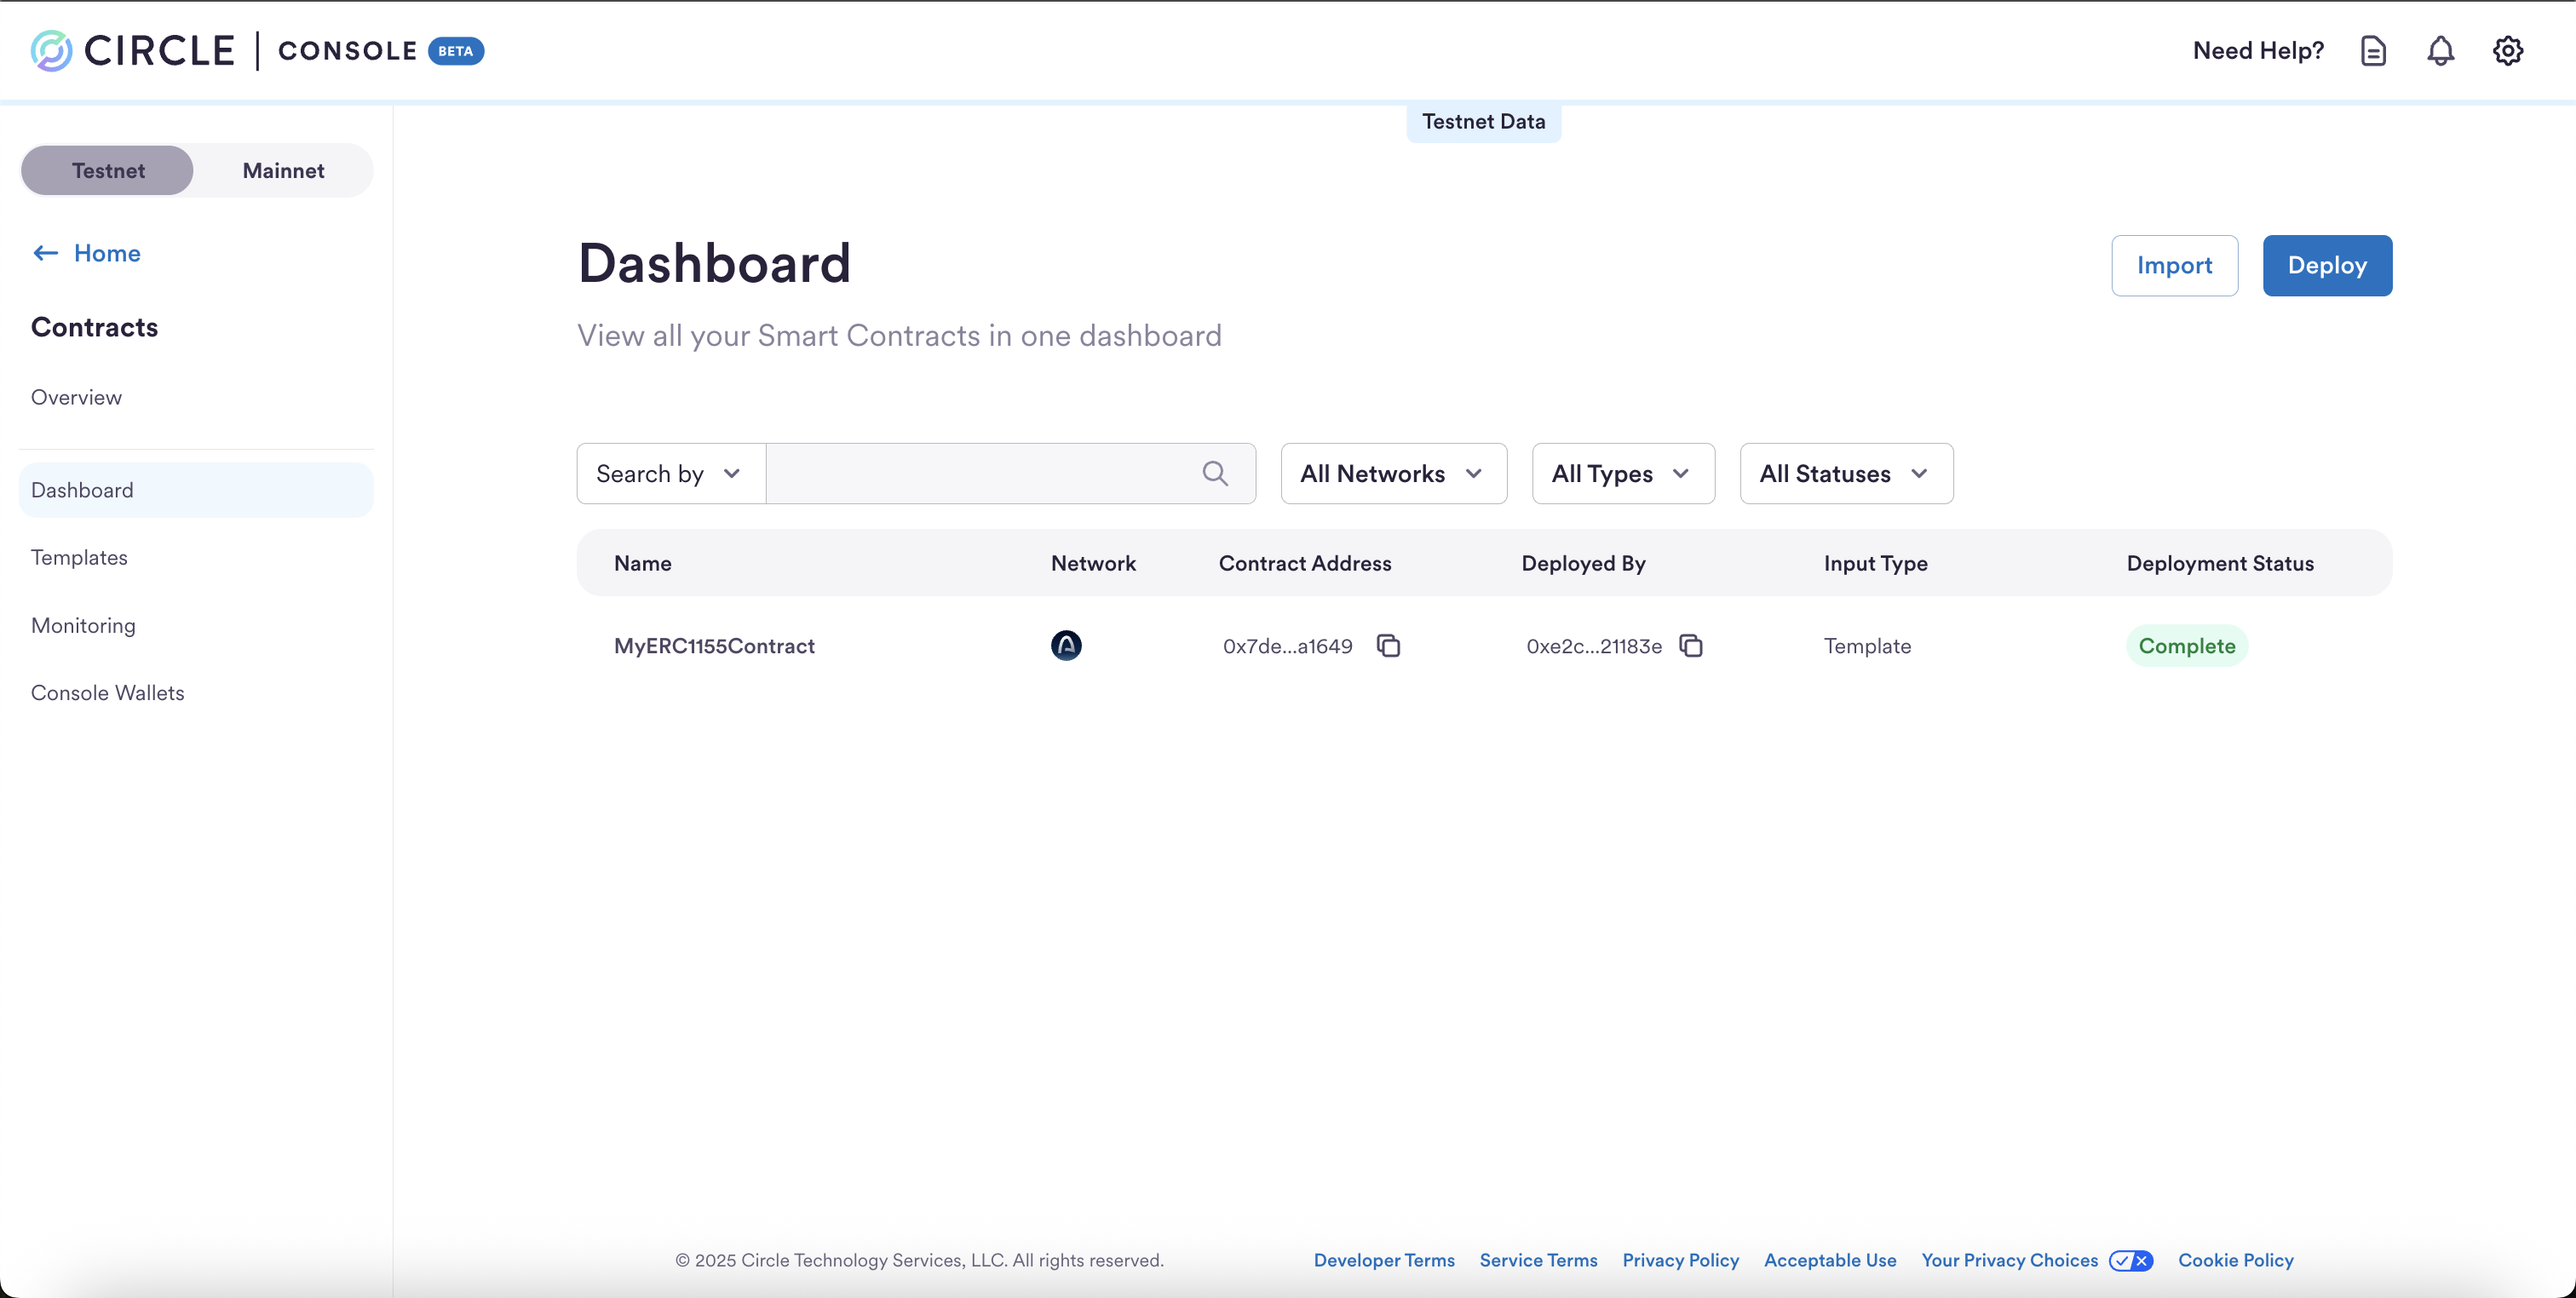
Task: Toggle Your Privacy Choices icon
Action: tap(2131, 1260)
